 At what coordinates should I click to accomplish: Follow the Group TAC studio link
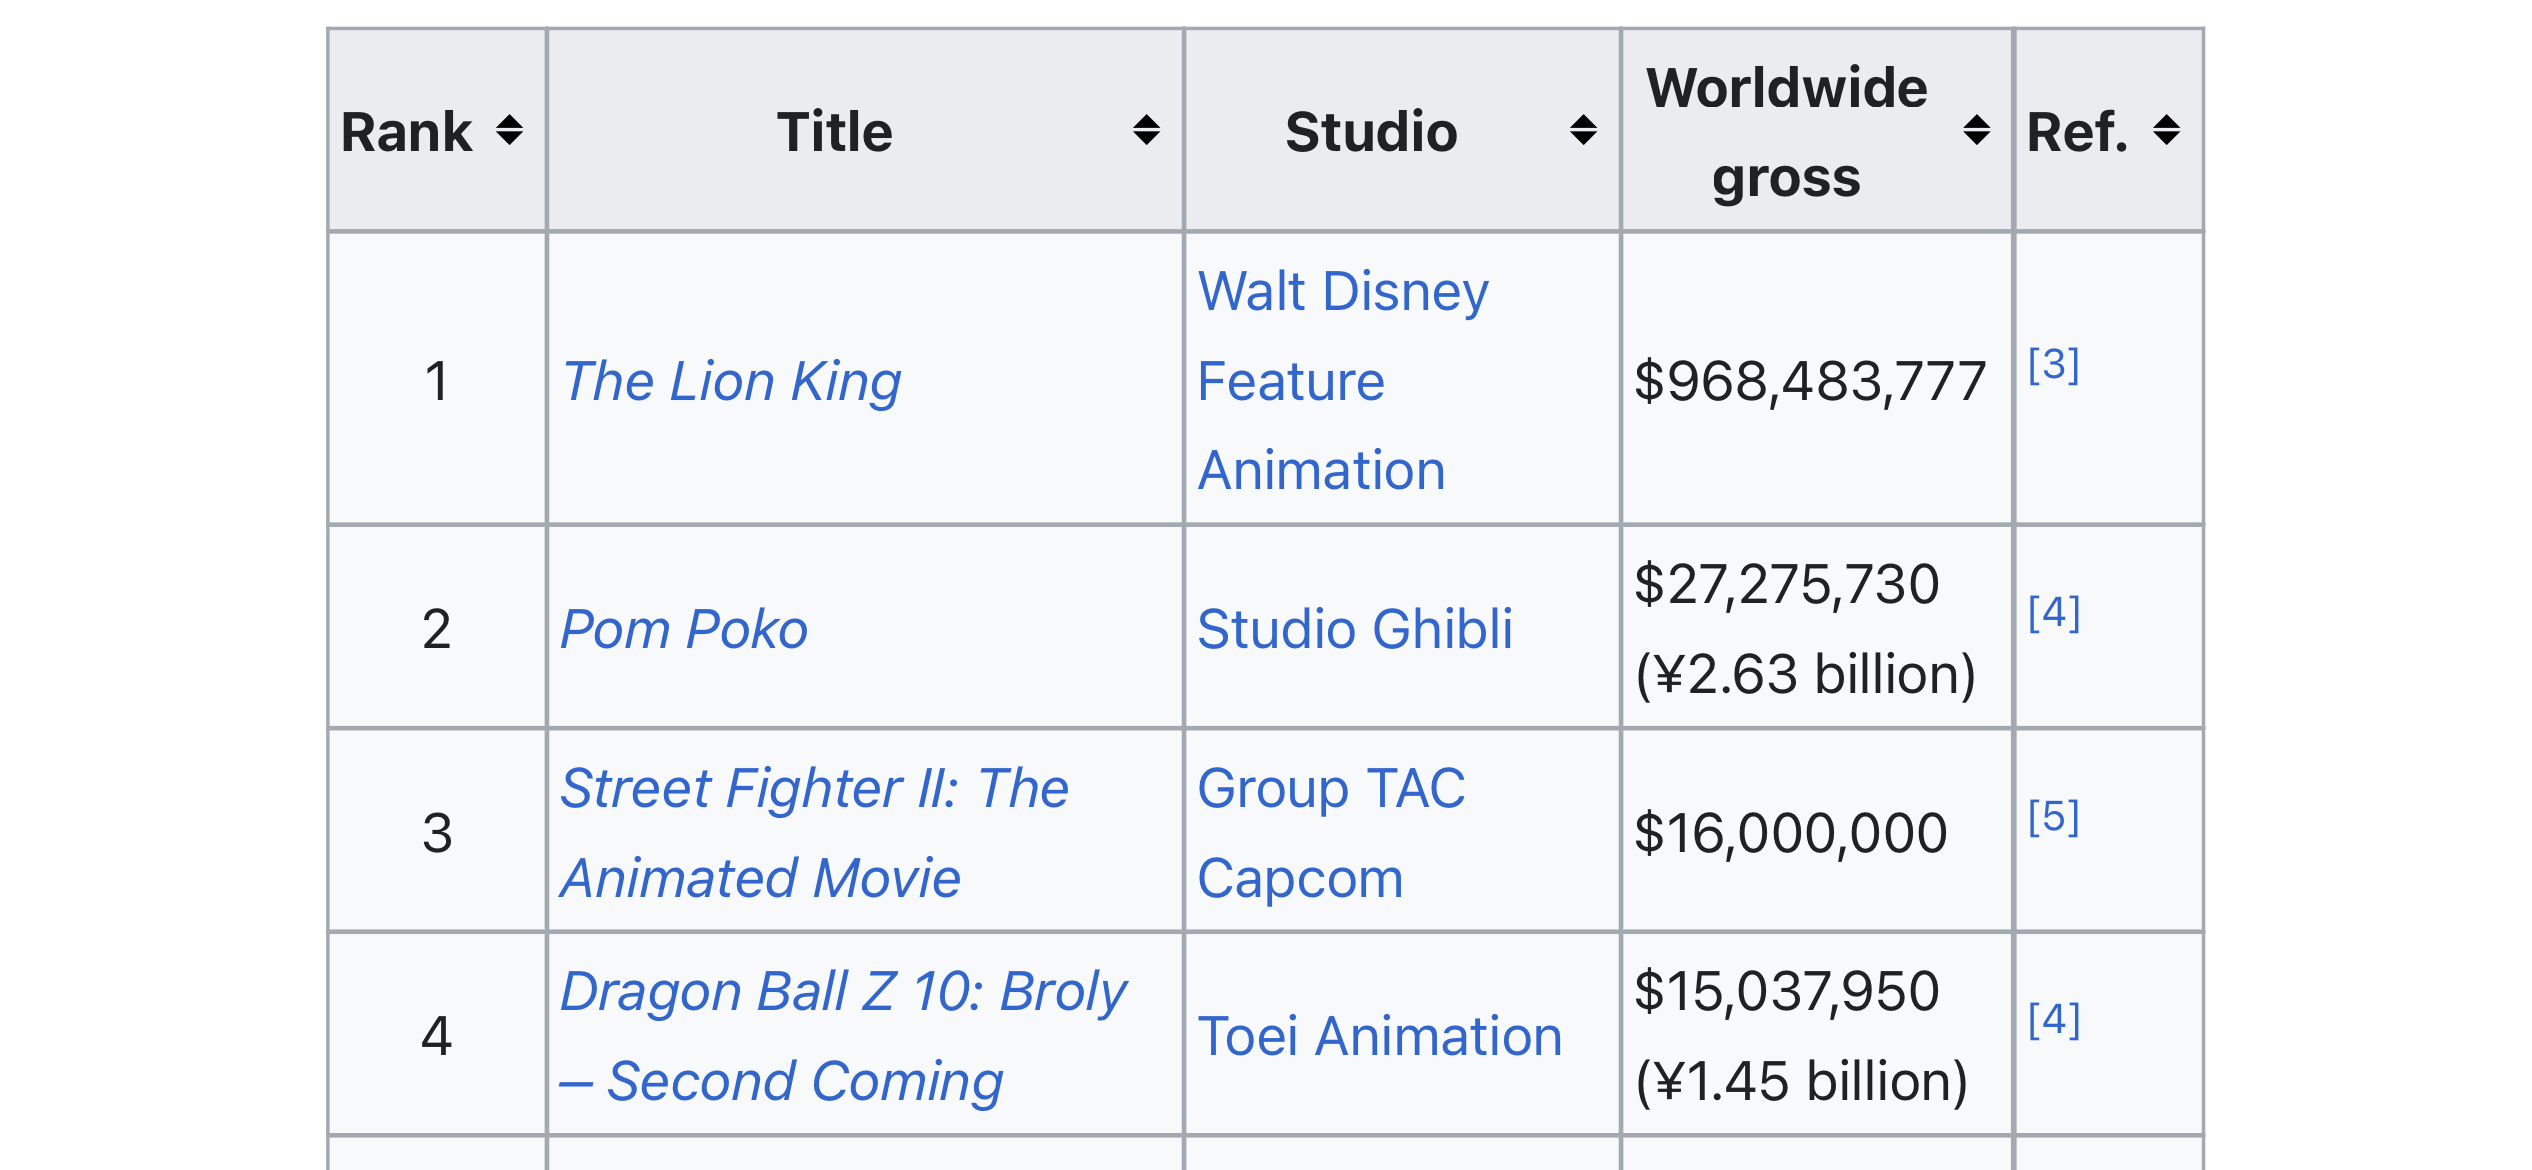click(1331, 788)
